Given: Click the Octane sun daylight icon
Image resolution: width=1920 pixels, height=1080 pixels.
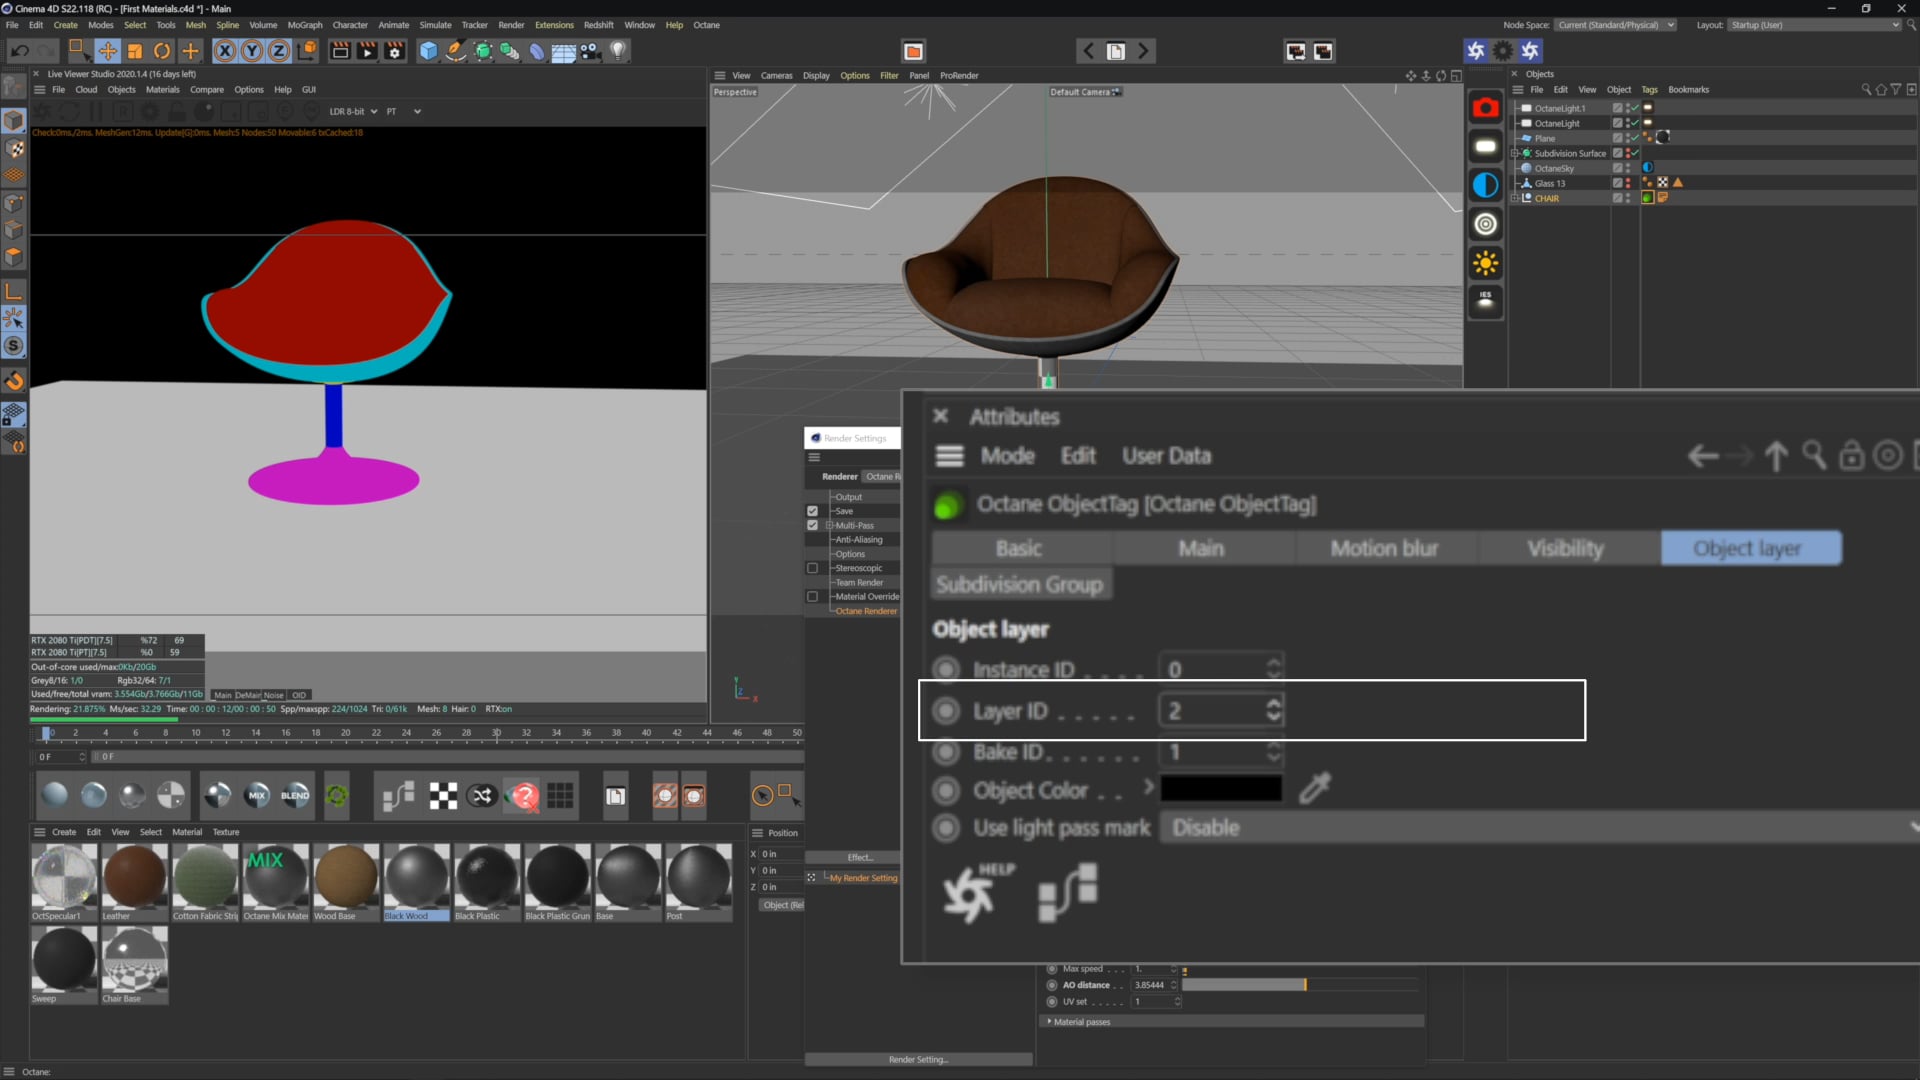Looking at the screenshot, I should click(1485, 264).
